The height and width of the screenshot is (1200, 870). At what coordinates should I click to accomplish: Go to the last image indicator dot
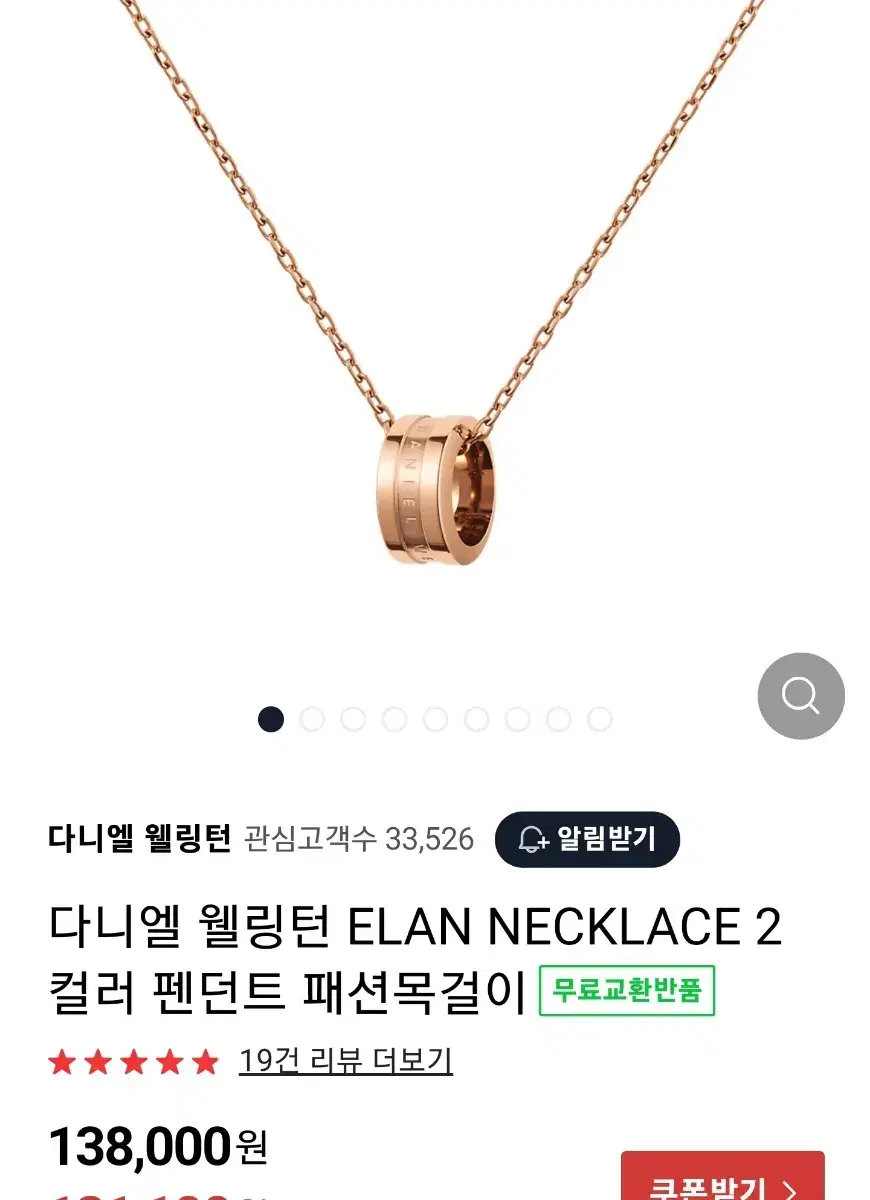pyautogui.click(x=599, y=719)
